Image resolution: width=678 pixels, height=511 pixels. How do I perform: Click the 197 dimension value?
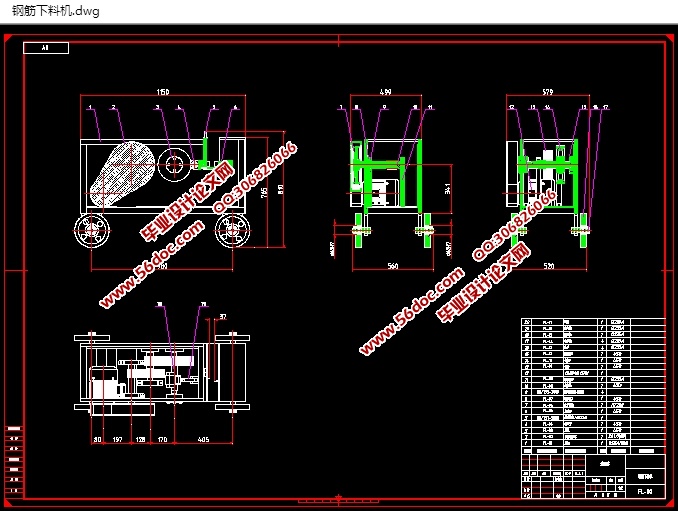[x=117, y=439]
